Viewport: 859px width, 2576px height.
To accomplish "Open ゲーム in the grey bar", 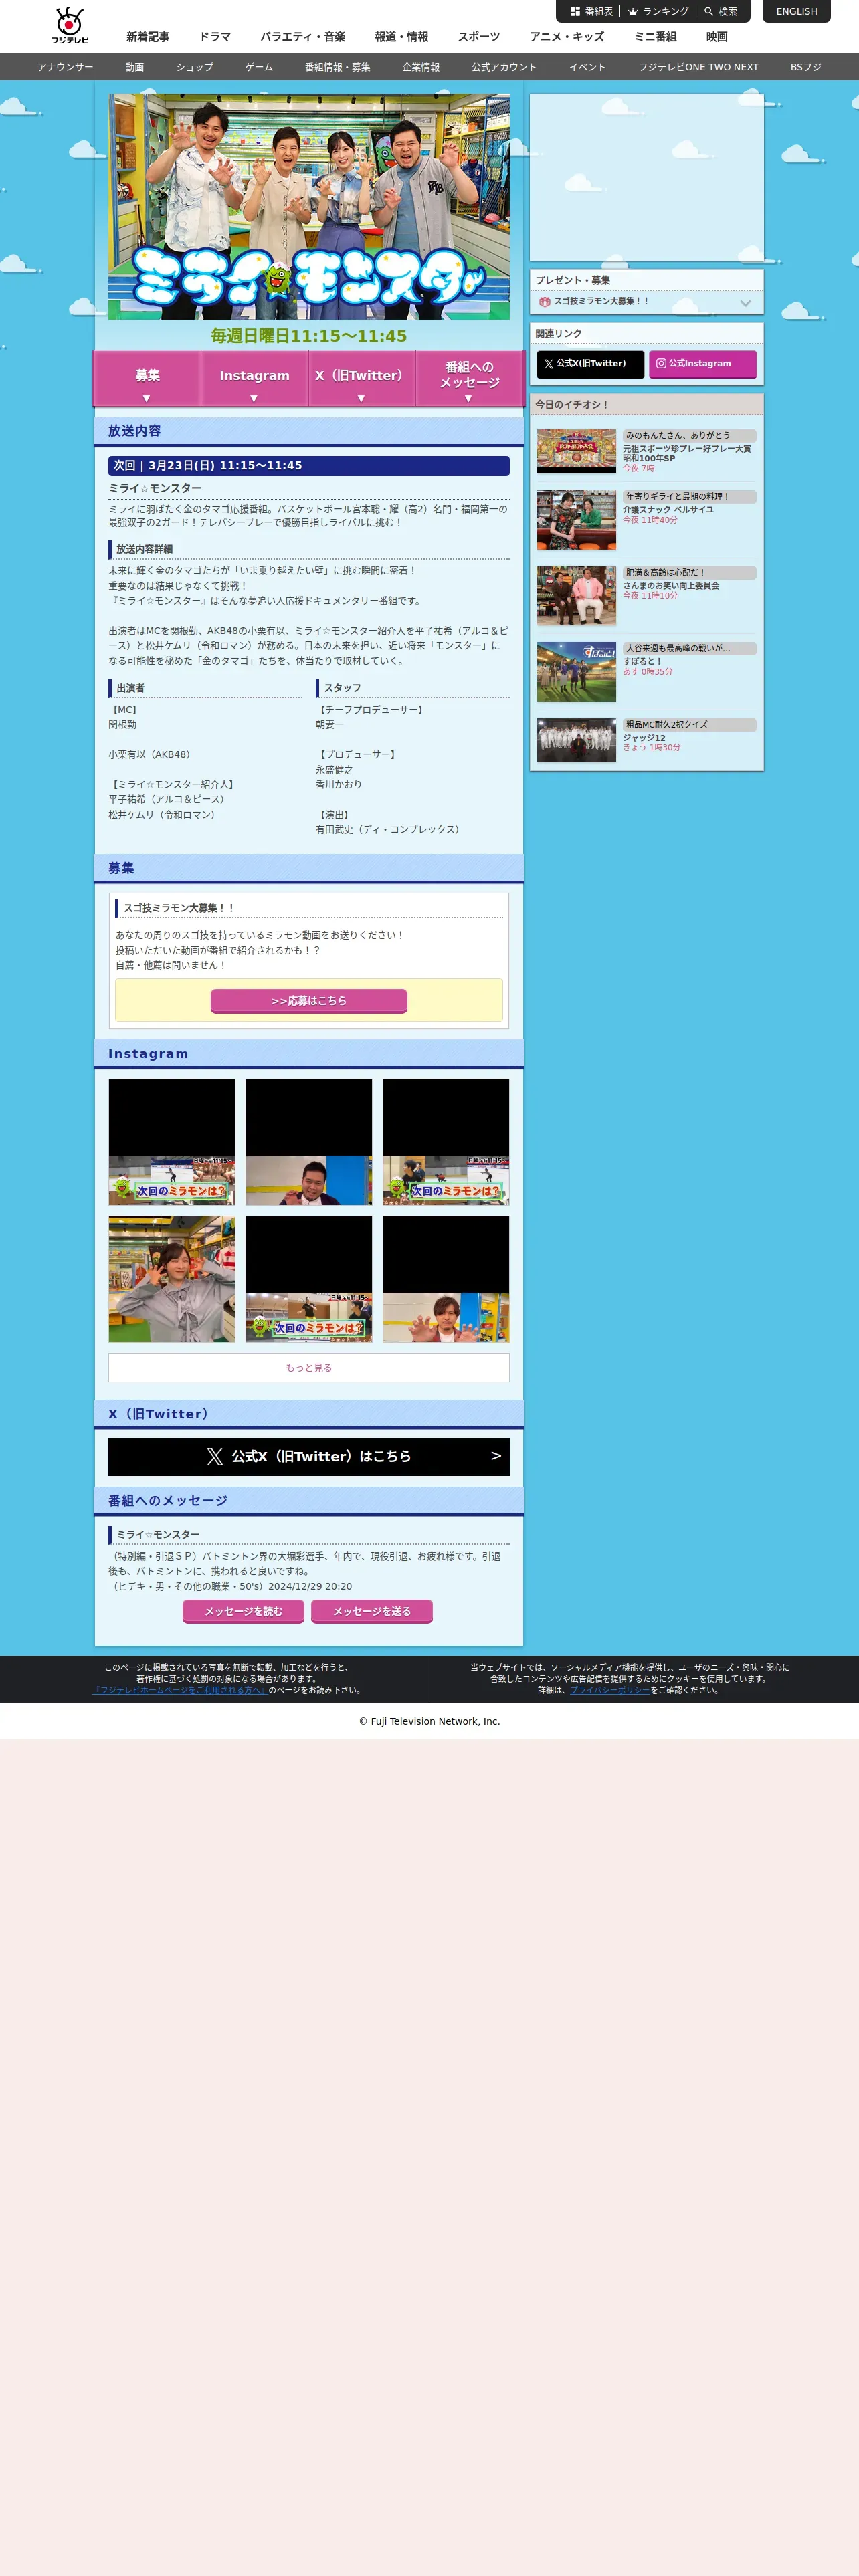I will [x=259, y=67].
